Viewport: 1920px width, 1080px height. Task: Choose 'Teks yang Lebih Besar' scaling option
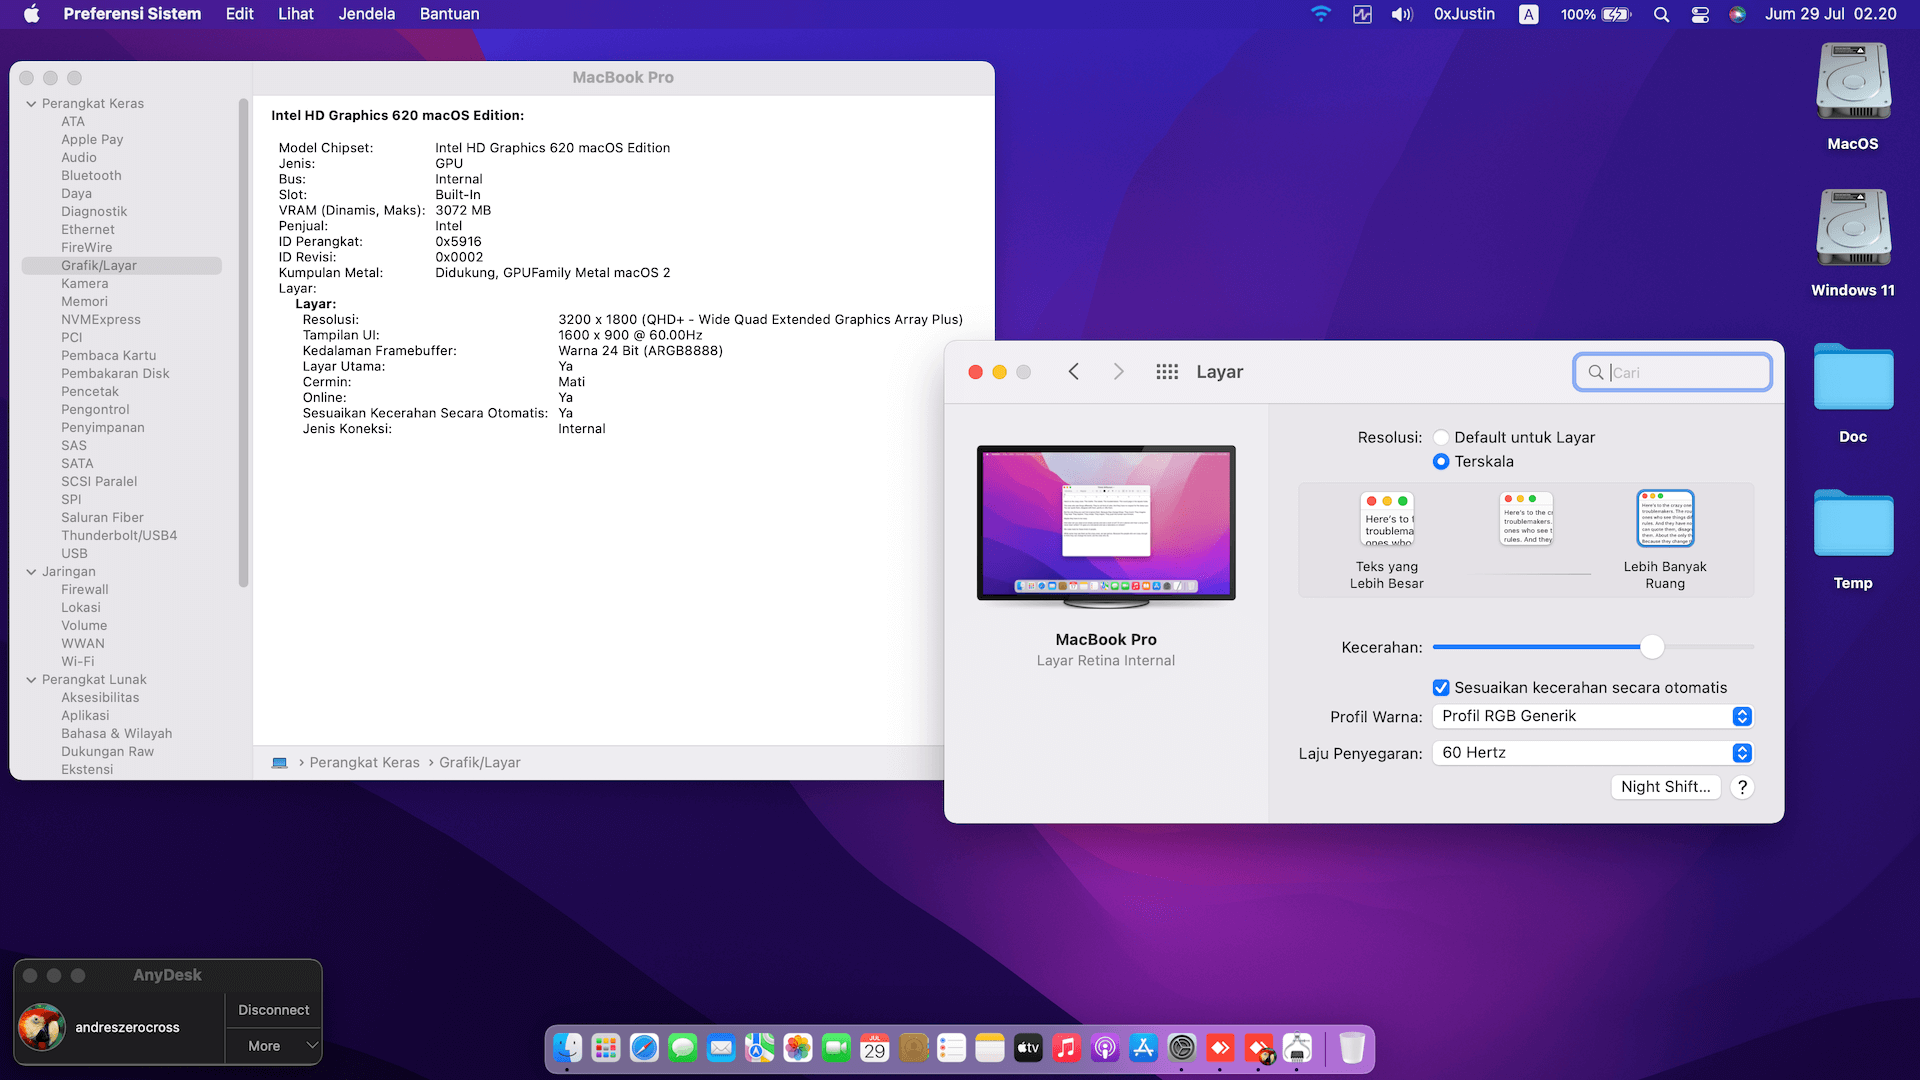pos(1387,540)
